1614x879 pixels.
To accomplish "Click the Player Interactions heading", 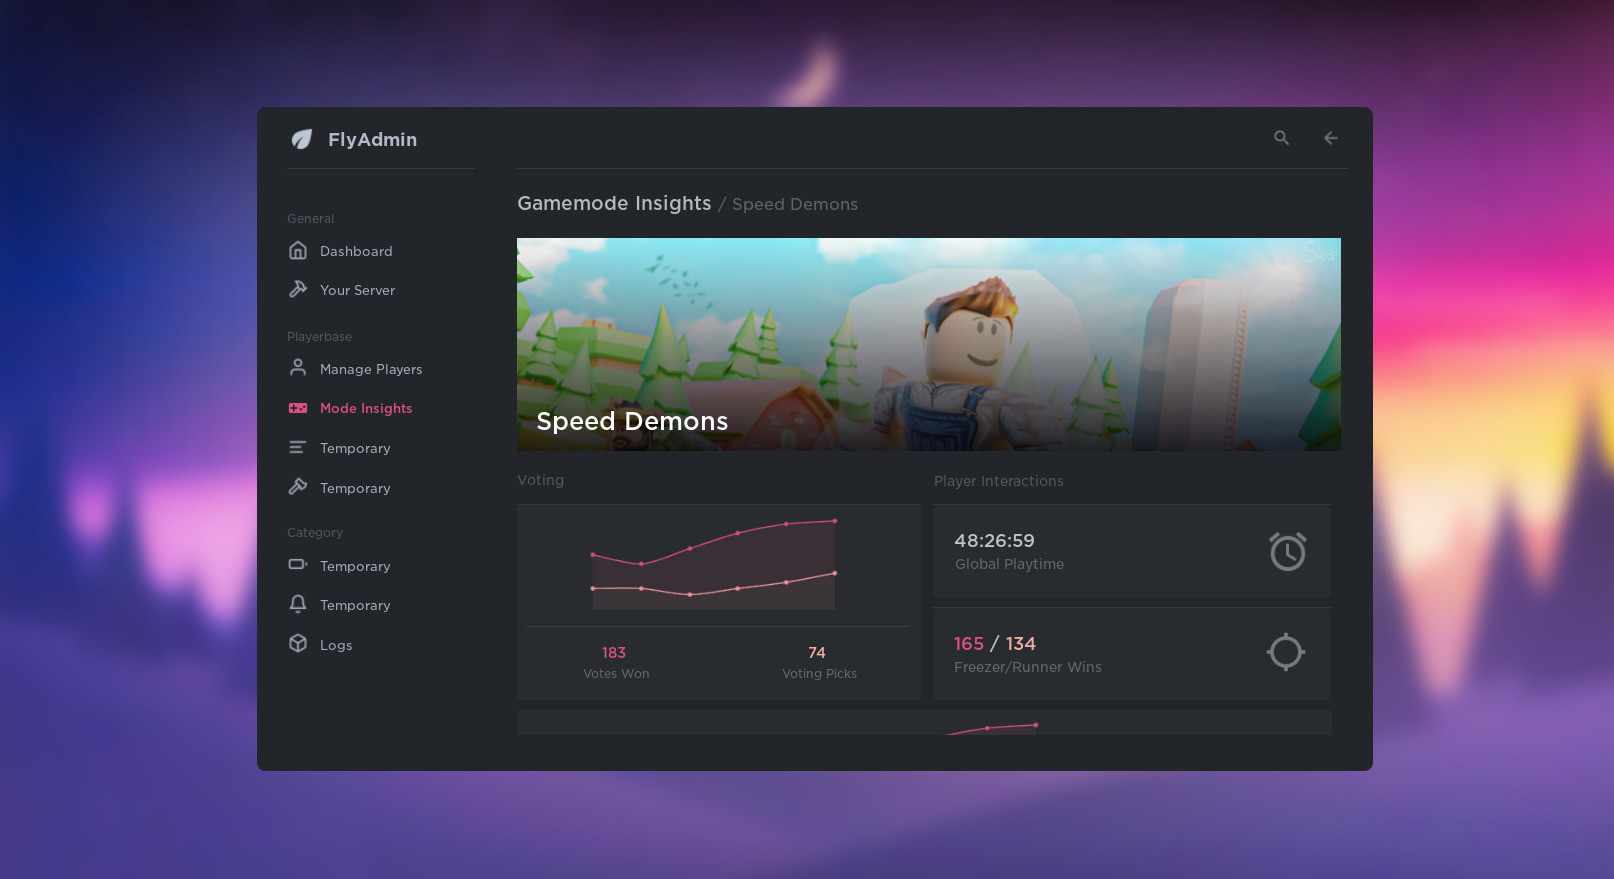I will (999, 481).
